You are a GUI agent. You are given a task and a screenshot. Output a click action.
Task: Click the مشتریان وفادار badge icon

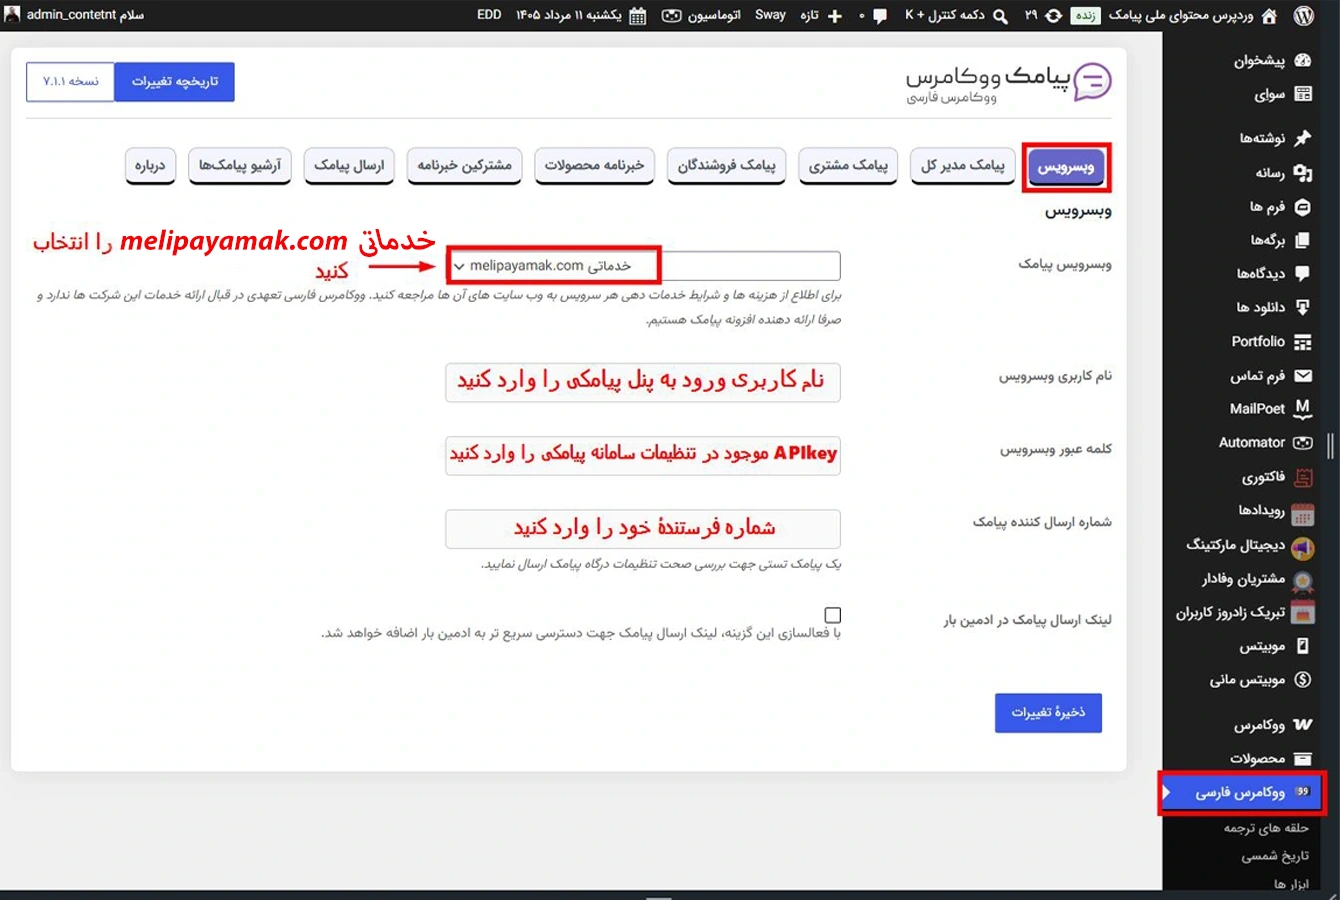point(1302,581)
